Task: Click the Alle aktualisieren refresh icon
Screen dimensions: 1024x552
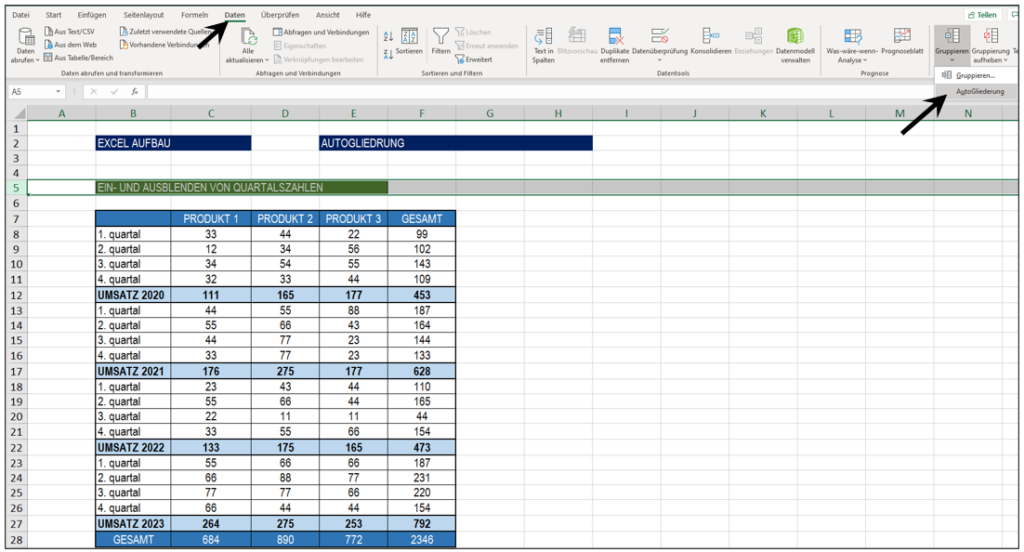Action: coord(248,37)
